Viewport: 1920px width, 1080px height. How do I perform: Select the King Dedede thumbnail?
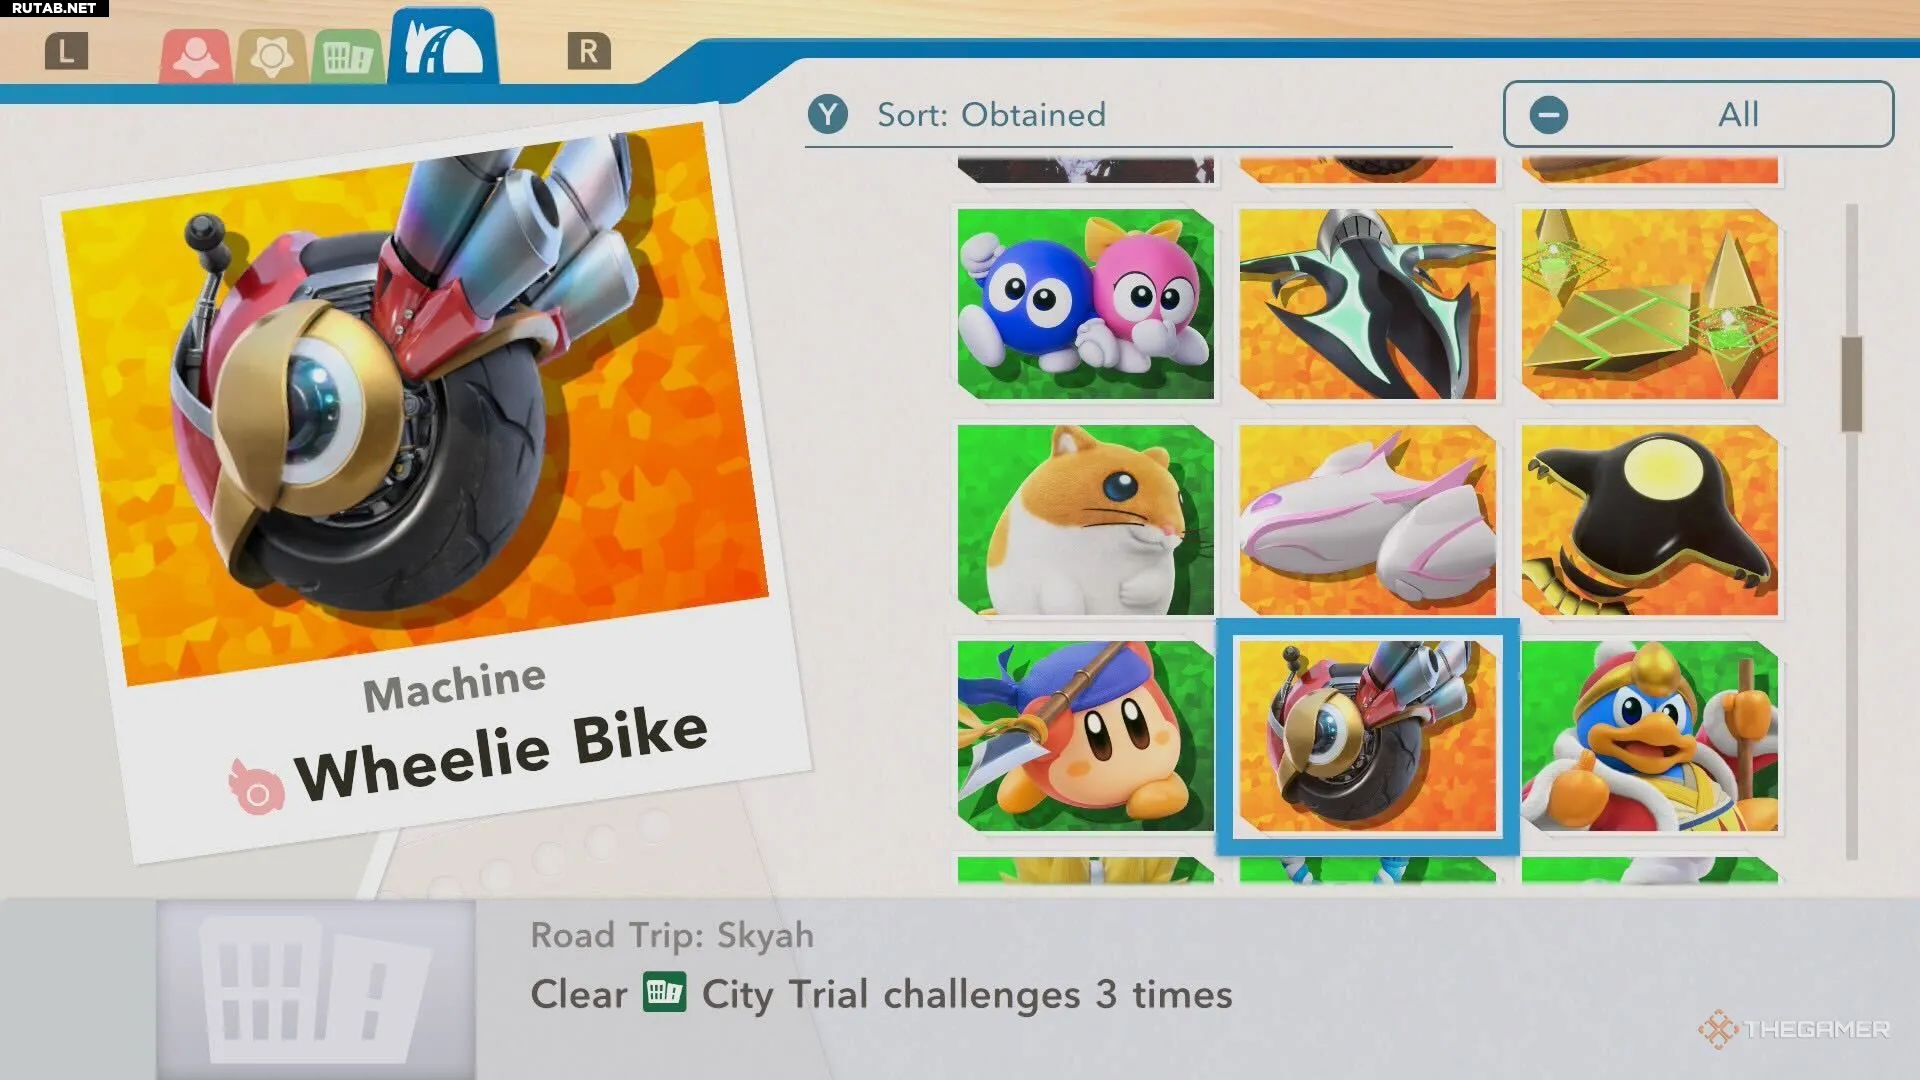(1650, 736)
